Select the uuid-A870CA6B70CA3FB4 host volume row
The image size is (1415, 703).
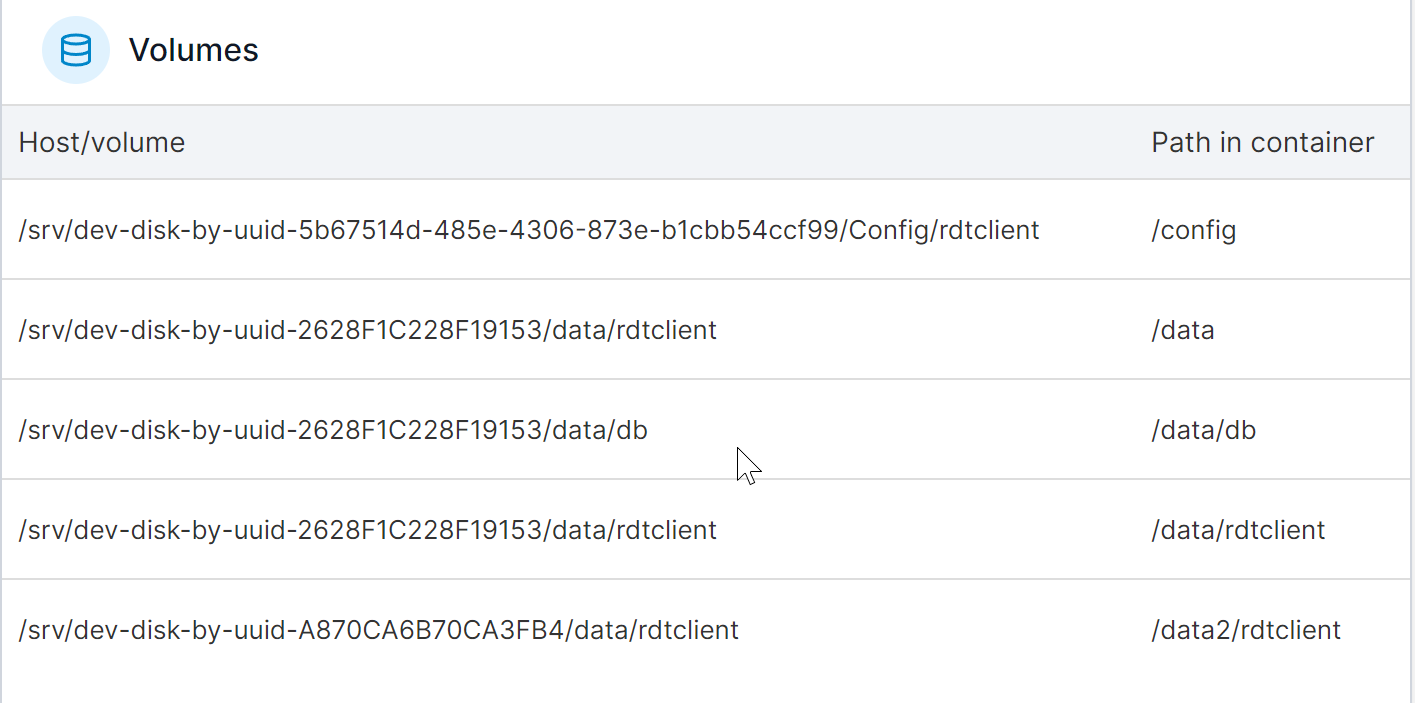(377, 629)
